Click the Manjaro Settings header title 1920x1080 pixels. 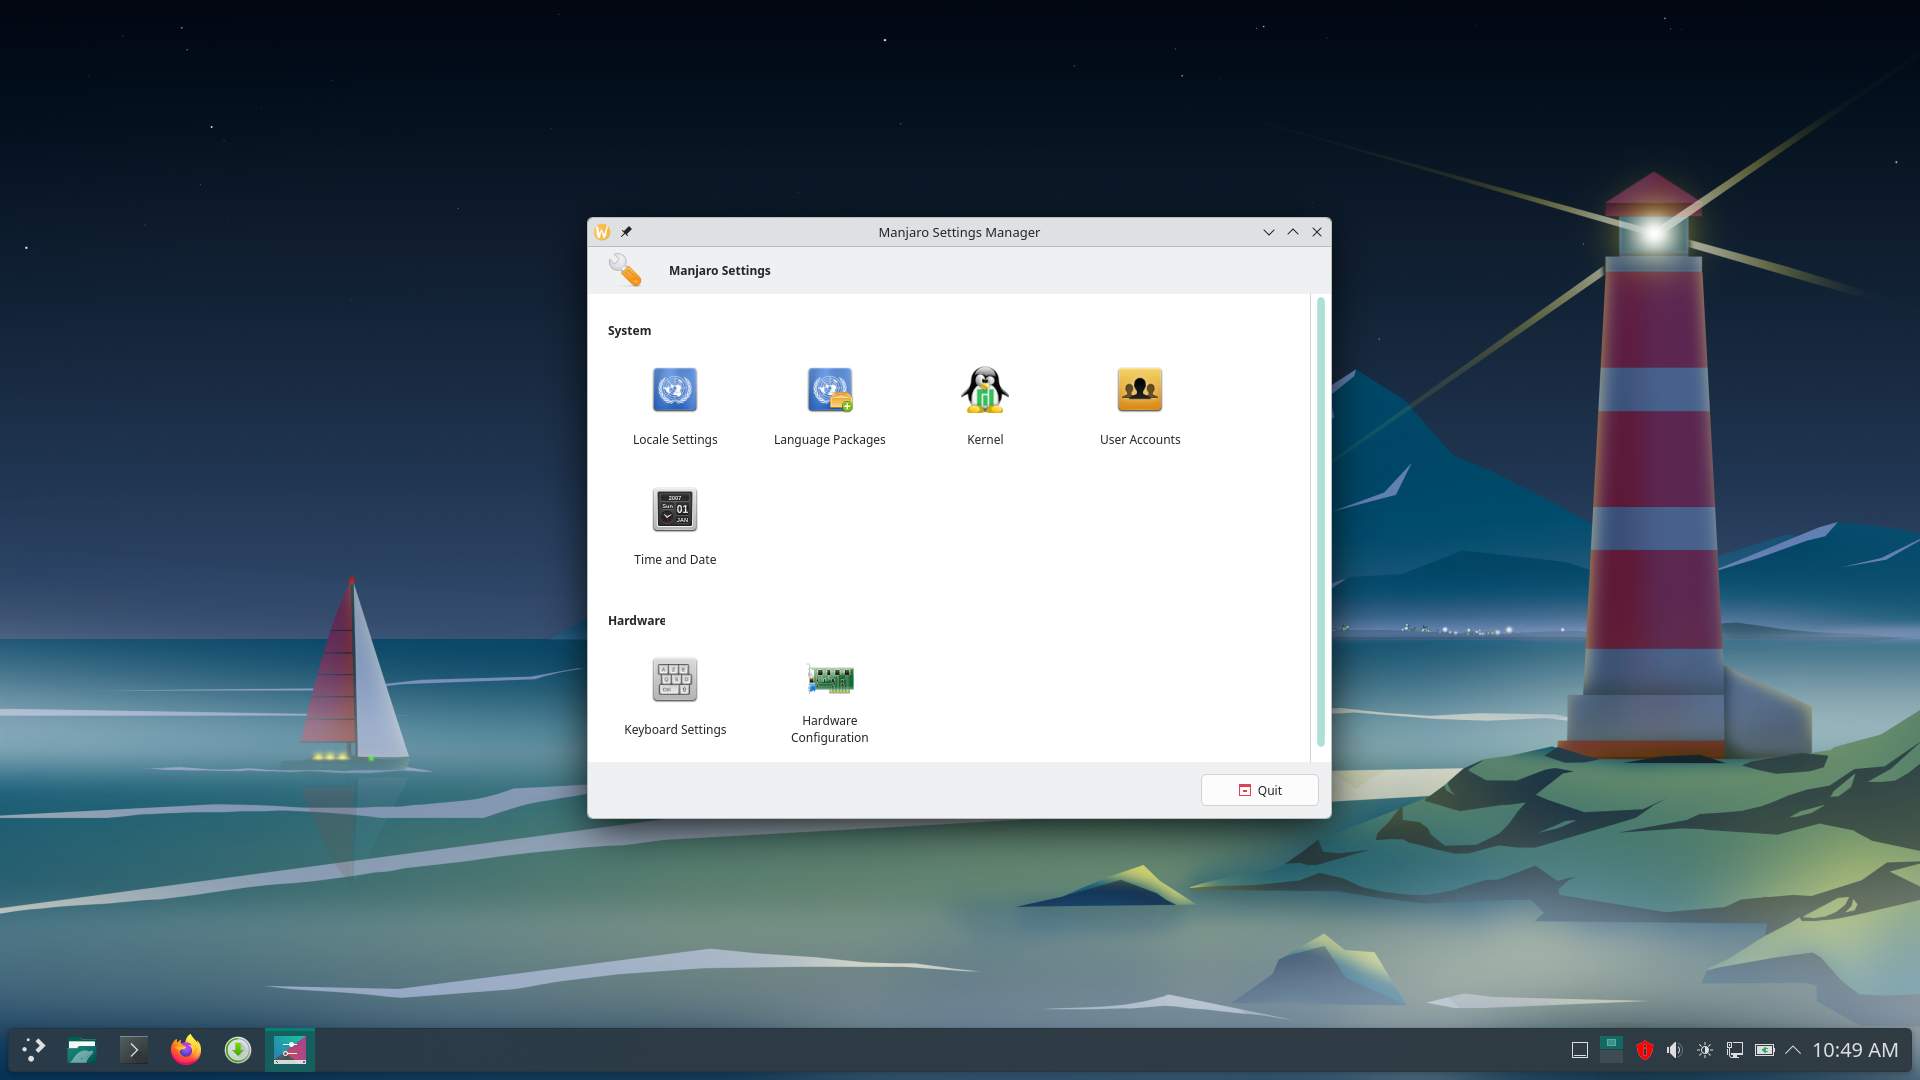click(719, 271)
